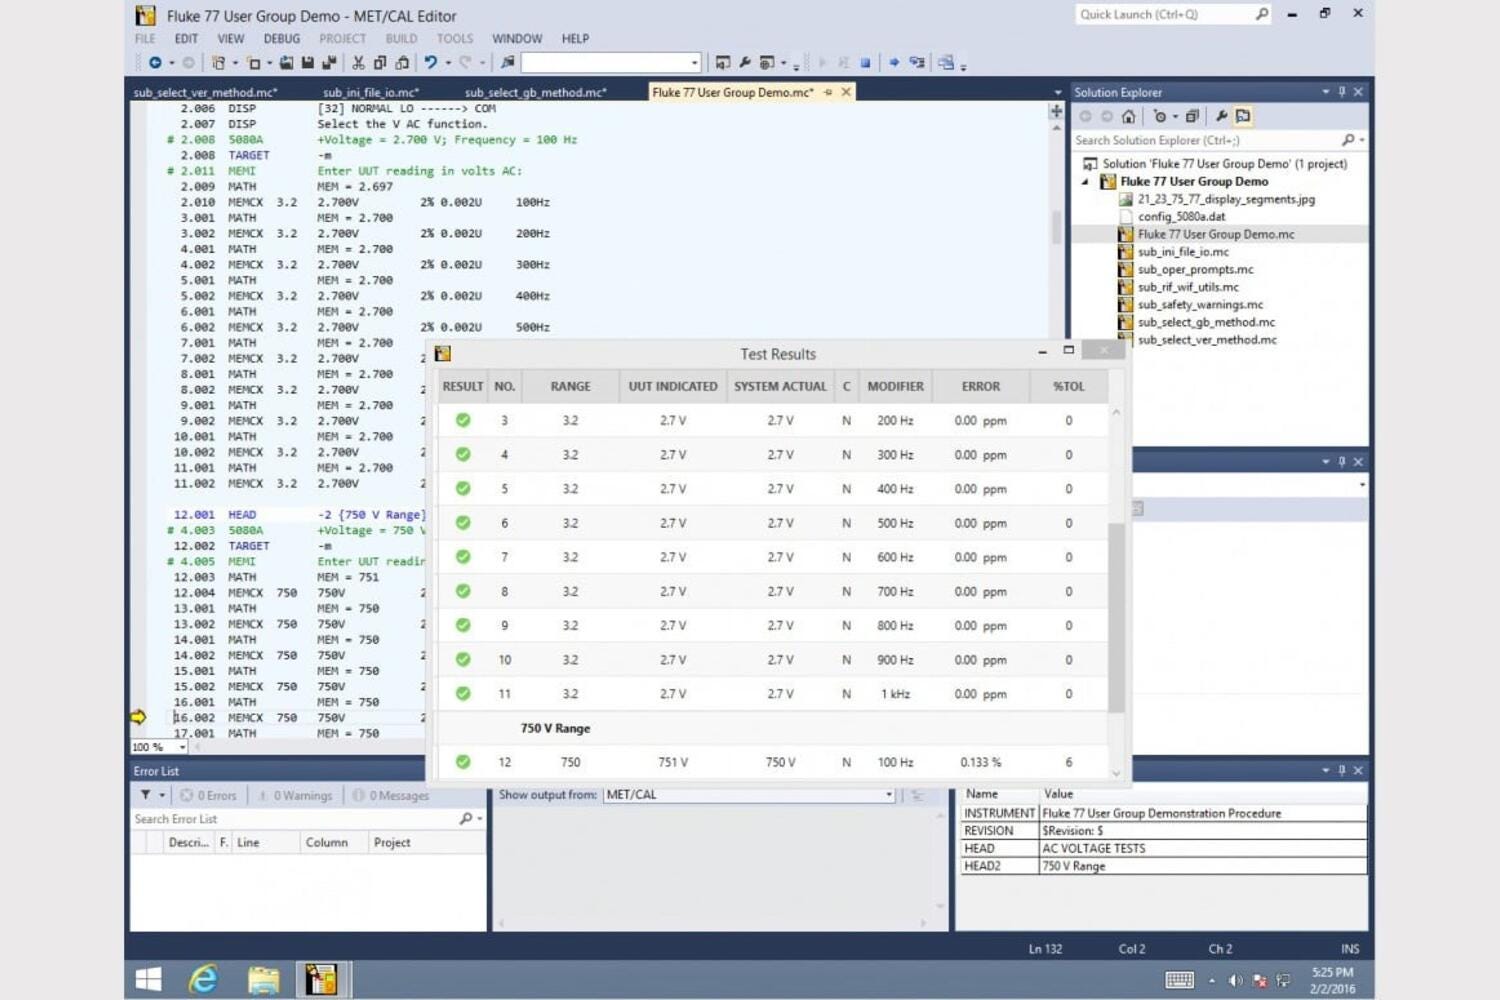Image resolution: width=1500 pixels, height=1000 pixels.
Task: Open Properties wrench in Solution Explorer
Action: coord(1221,116)
